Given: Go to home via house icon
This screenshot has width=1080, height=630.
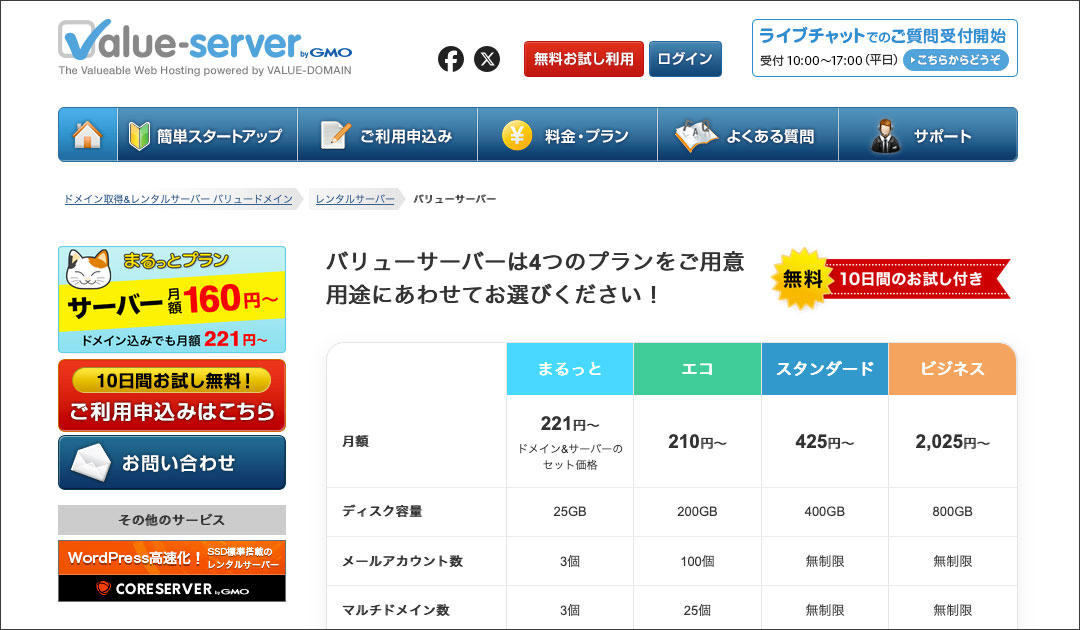Looking at the screenshot, I should coord(87,134).
